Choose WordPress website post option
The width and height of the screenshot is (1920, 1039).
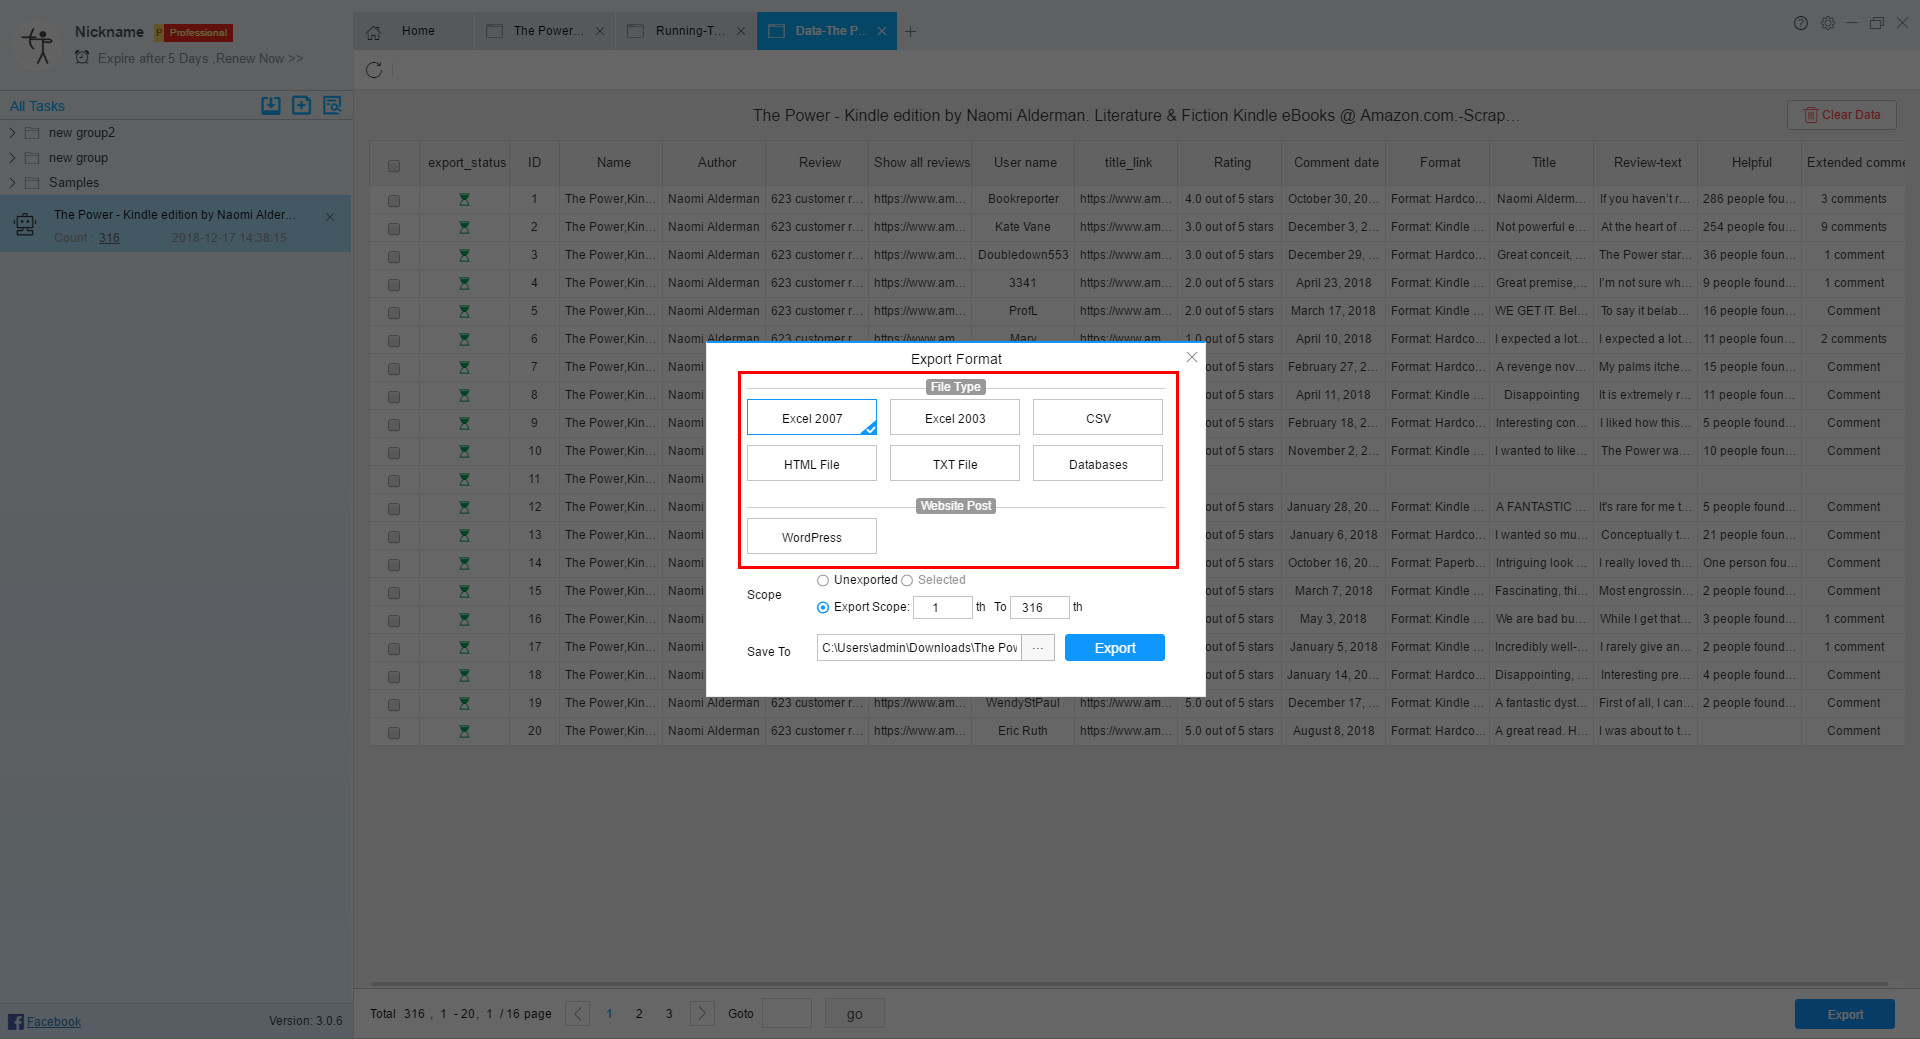(x=812, y=536)
